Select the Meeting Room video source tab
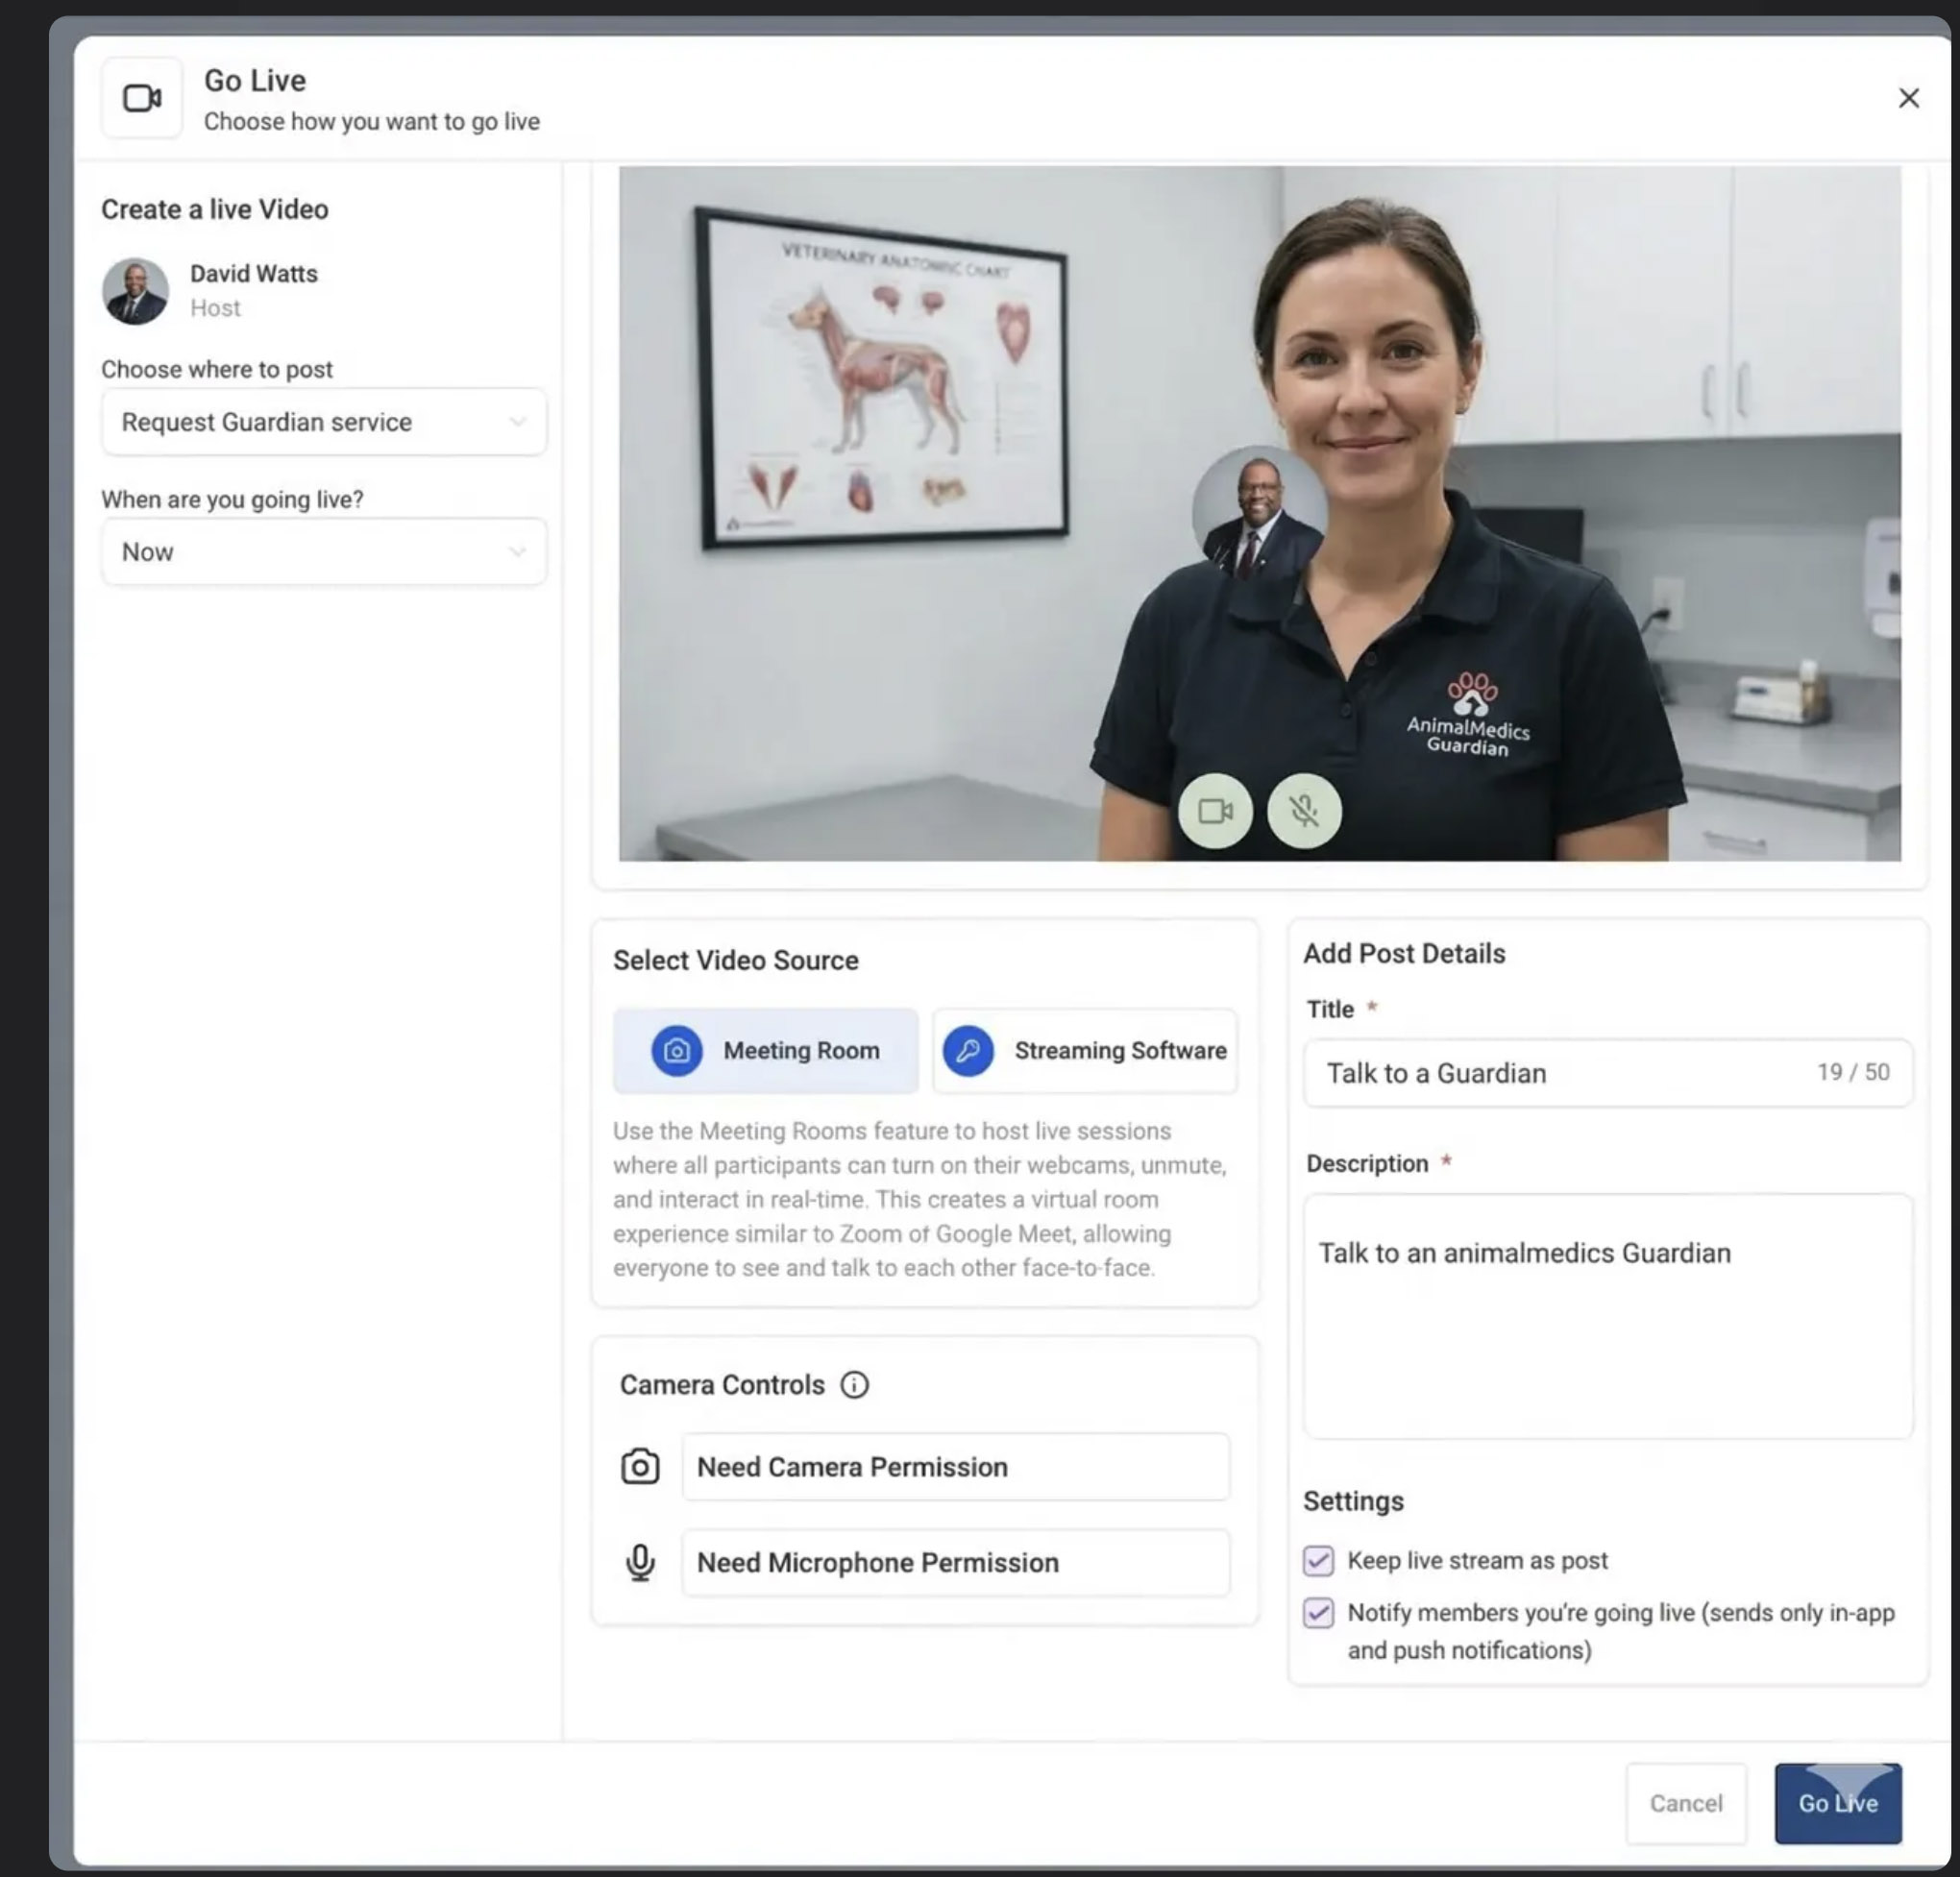This screenshot has width=1960, height=1877. coord(766,1051)
